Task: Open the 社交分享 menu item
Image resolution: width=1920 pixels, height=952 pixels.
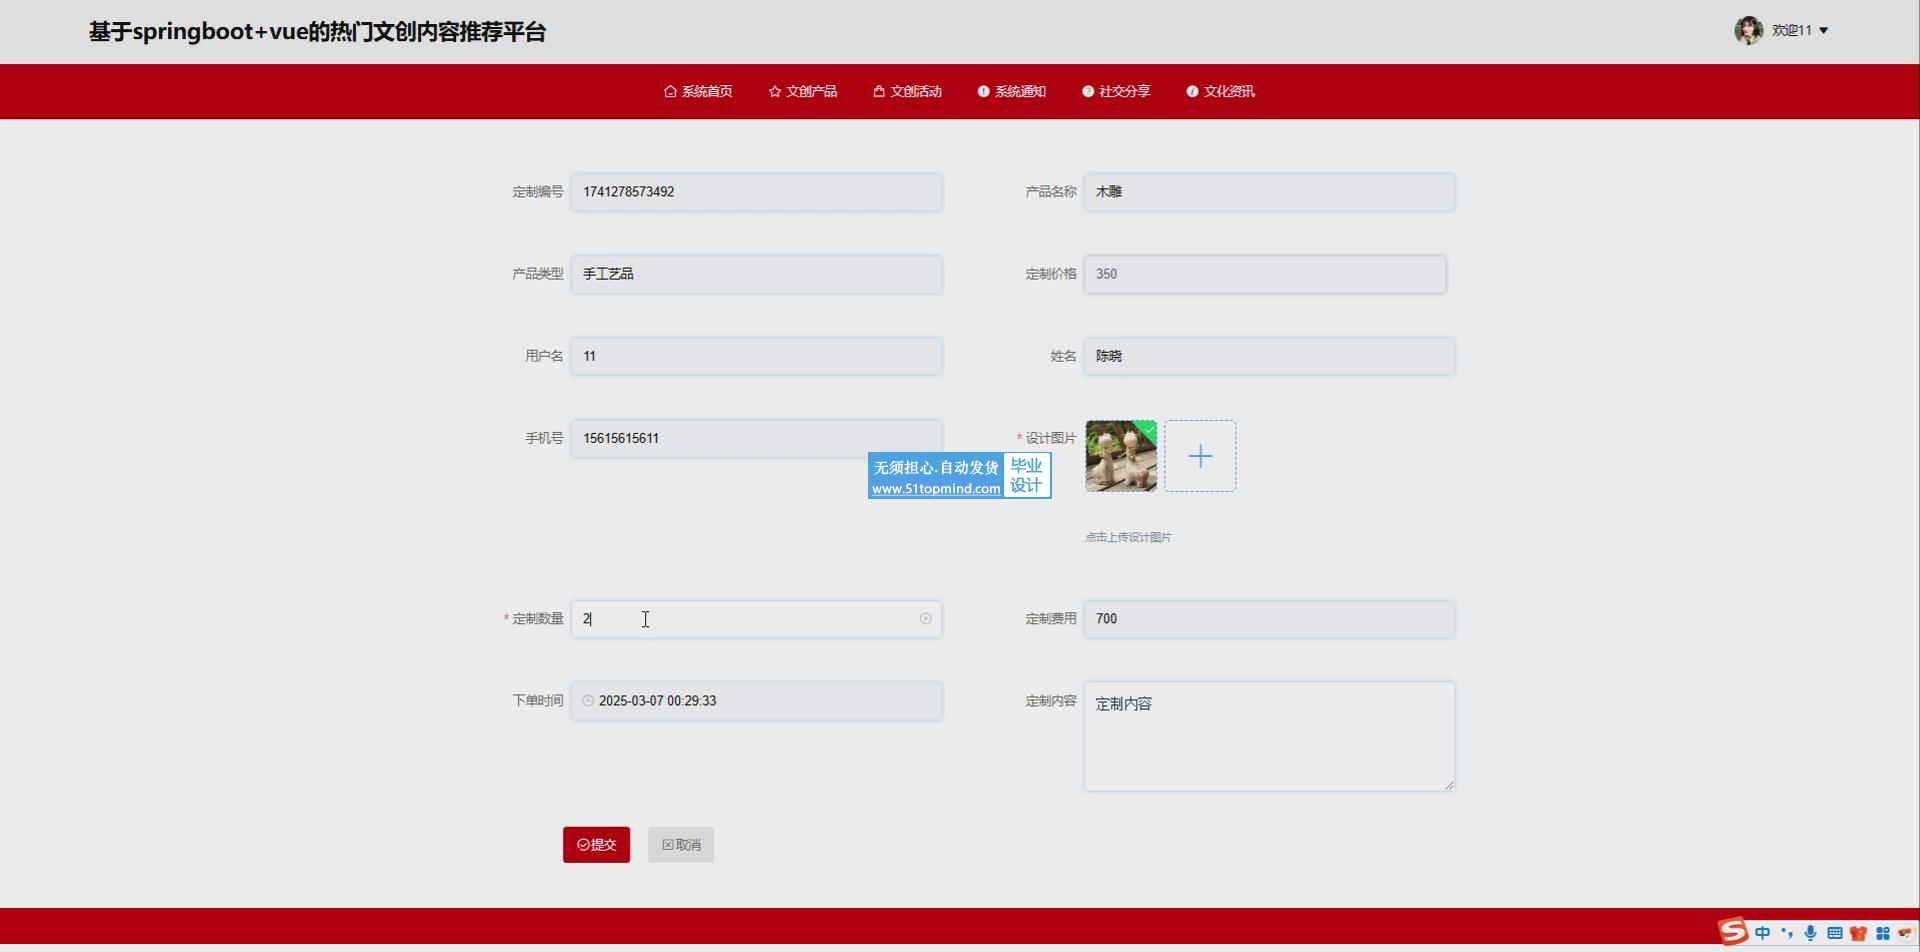Action: click(x=1116, y=91)
